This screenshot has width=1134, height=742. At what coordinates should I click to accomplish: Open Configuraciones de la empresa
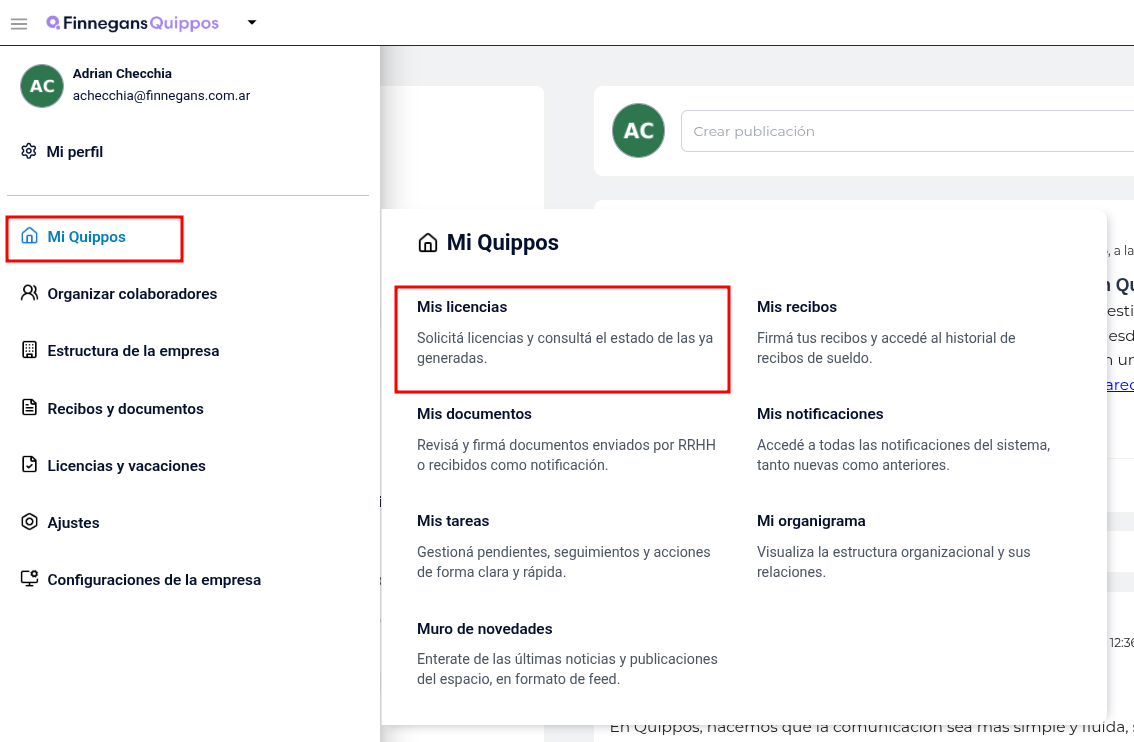154,580
